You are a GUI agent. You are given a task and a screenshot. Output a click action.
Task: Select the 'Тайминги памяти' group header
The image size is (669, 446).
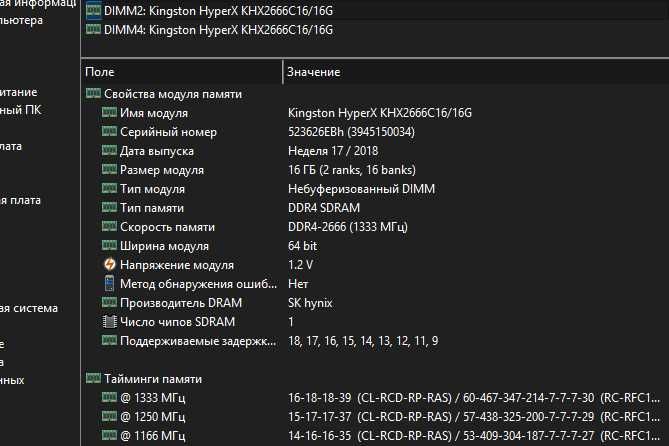tap(153, 379)
